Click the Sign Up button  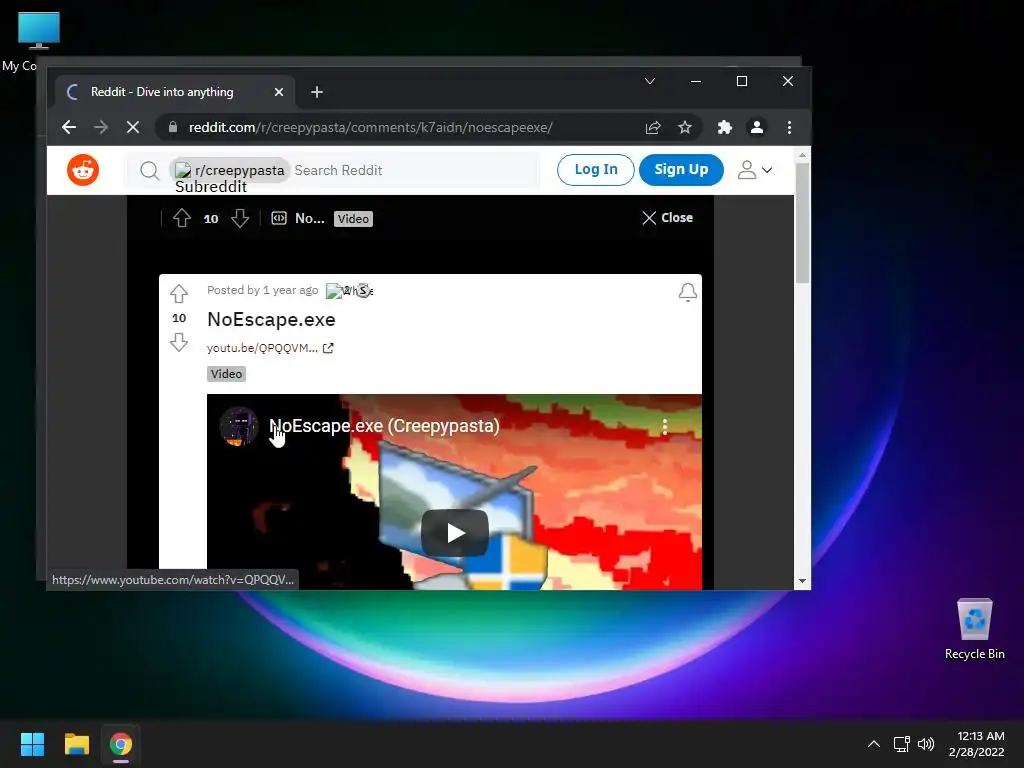tap(681, 170)
